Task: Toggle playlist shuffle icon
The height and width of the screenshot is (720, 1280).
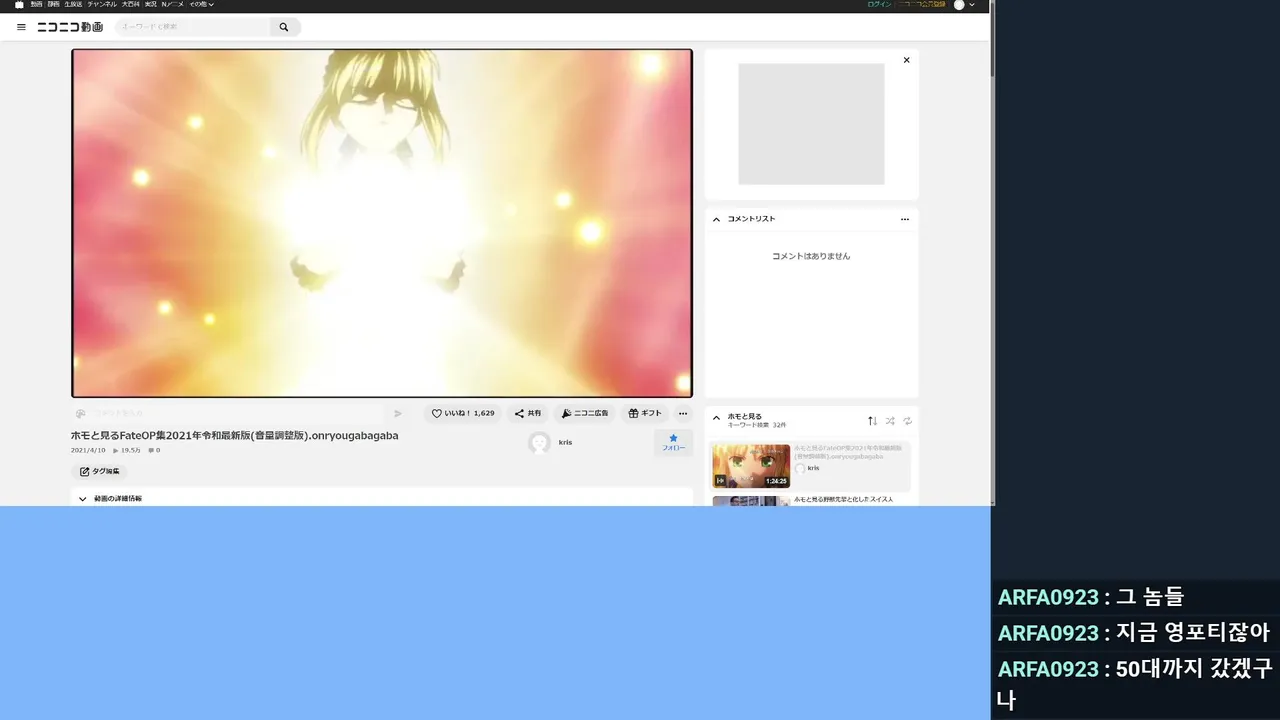Action: pos(890,421)
